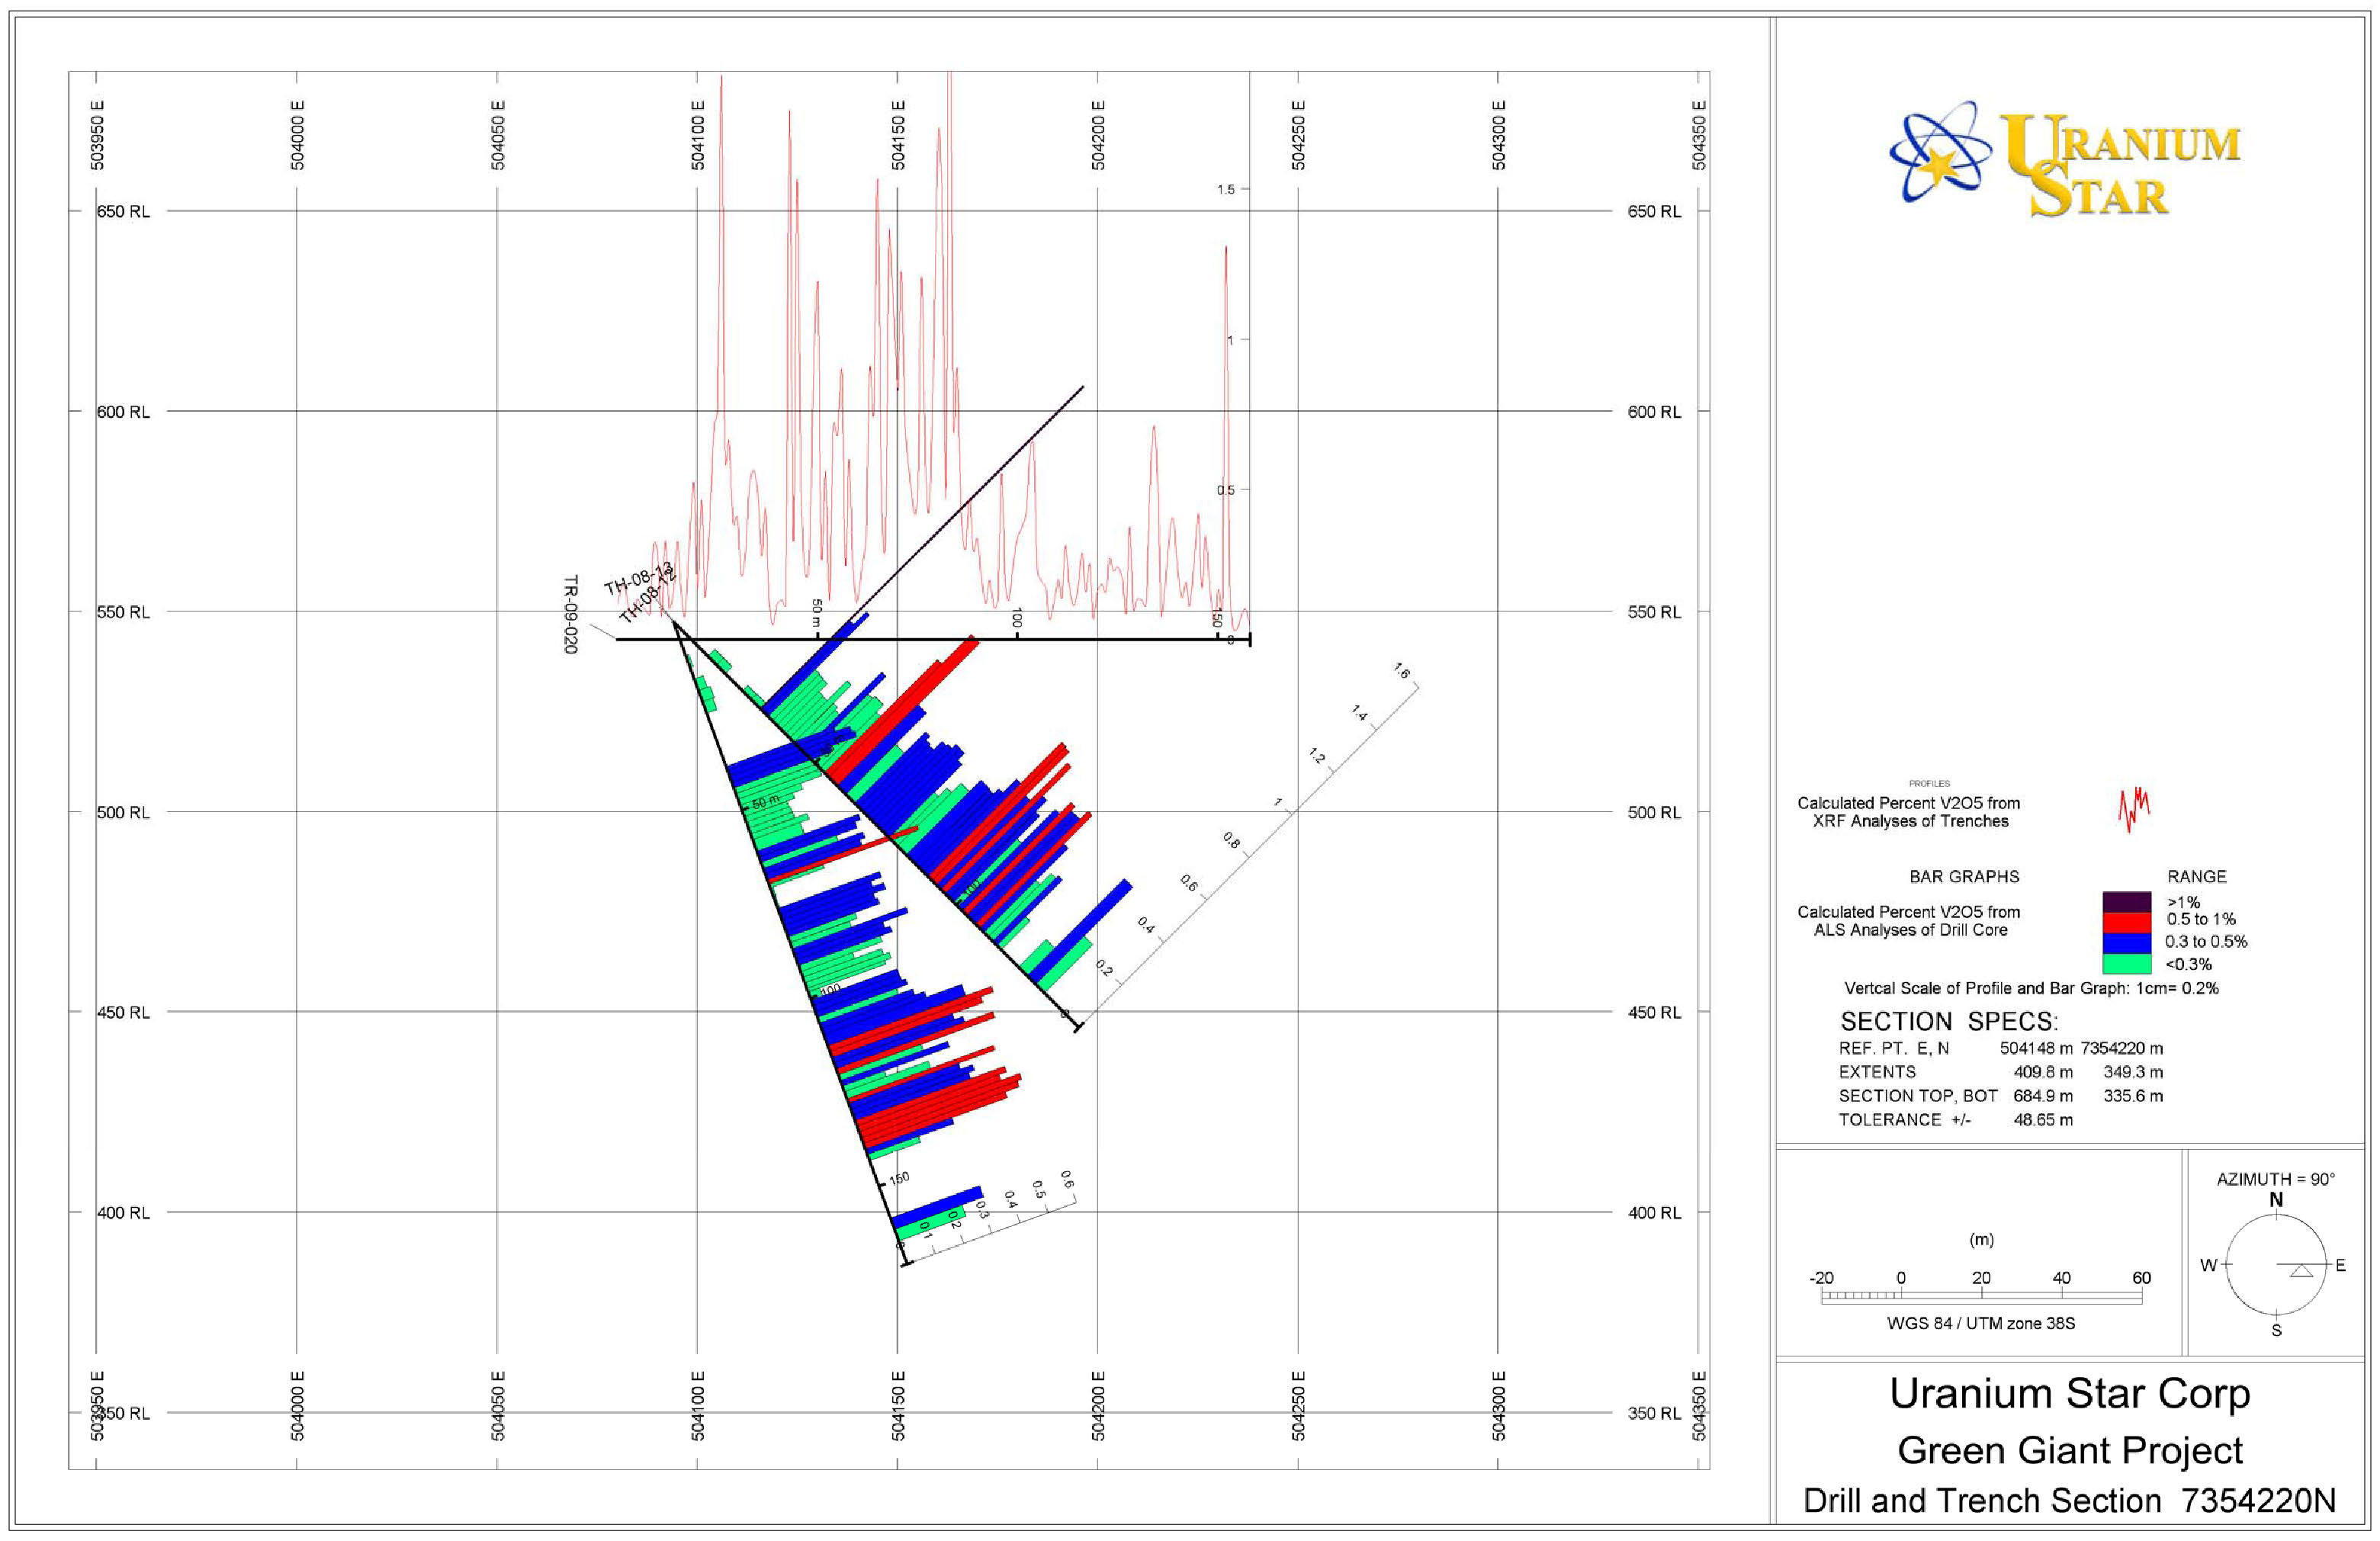Image resolution: width=2380 pixels, height=1541 pixels.
Task: Click the 'BAR GRAPHS' legend heading
Action: 1964,877
